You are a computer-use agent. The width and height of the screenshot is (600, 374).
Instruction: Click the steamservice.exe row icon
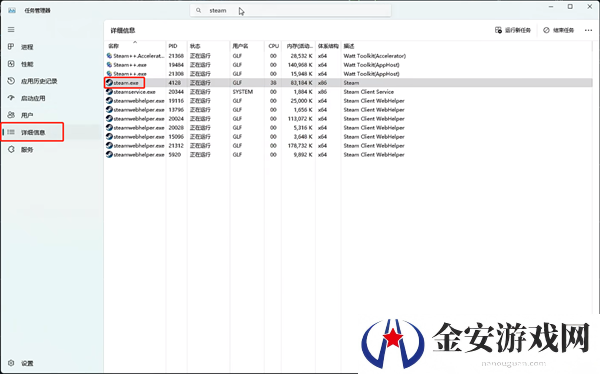click(109, 91)
